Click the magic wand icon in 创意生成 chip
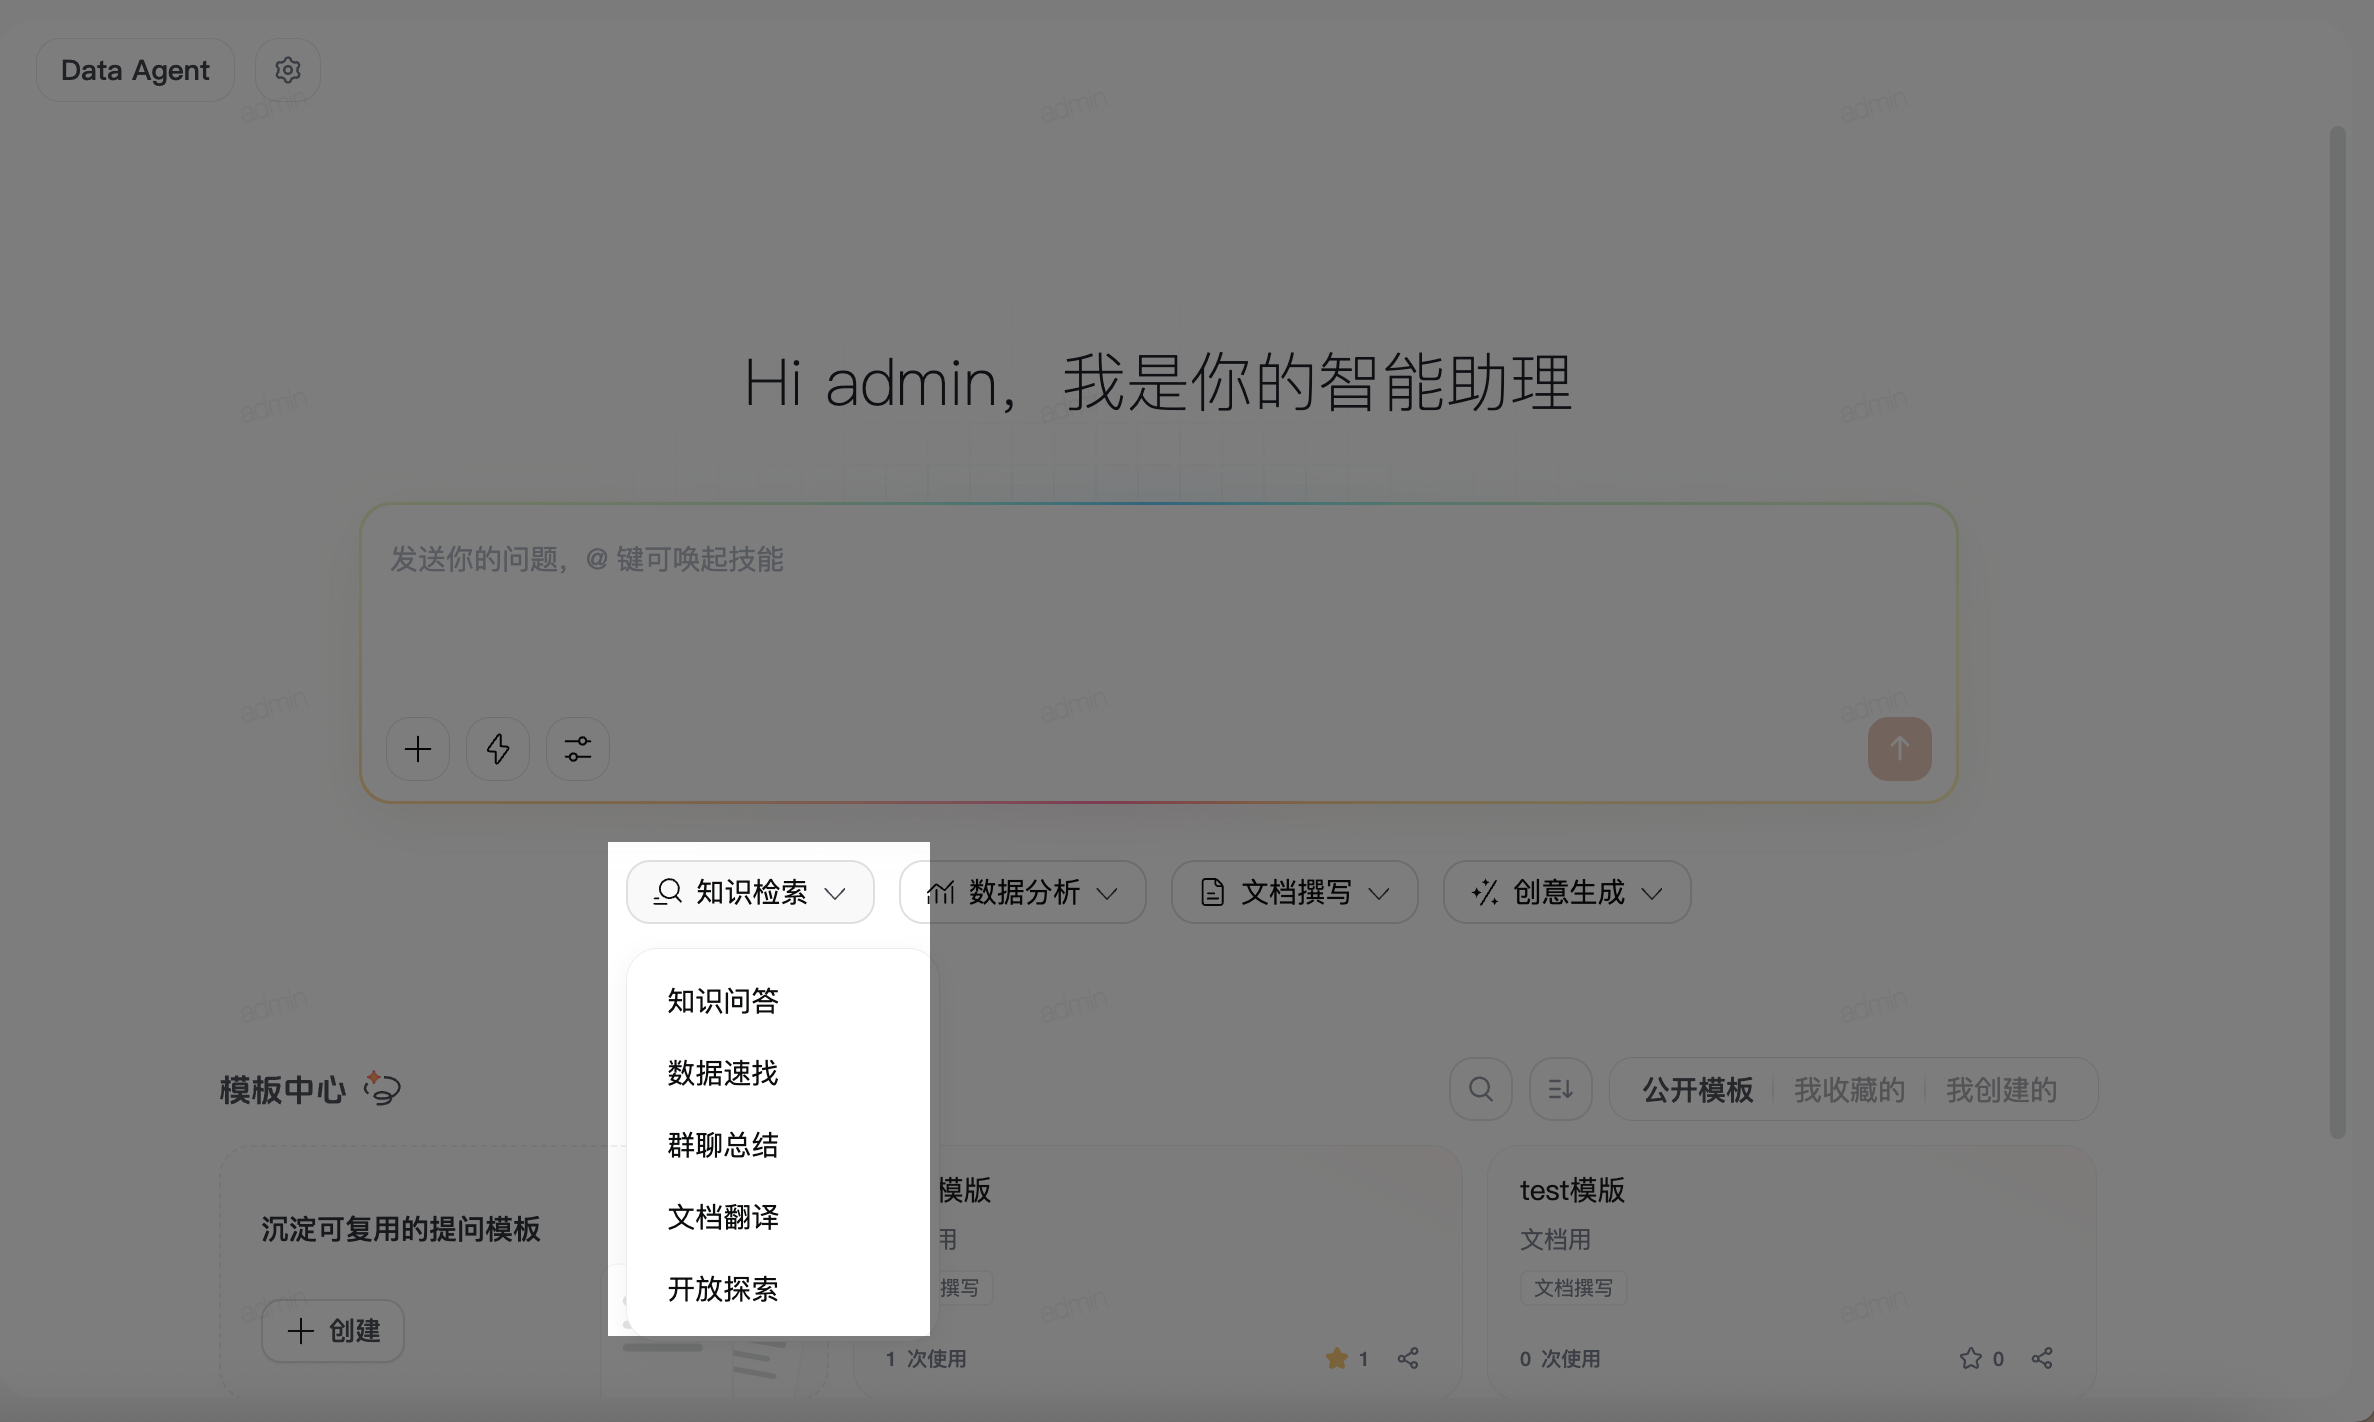2374x1422 pixels. 1485,891
